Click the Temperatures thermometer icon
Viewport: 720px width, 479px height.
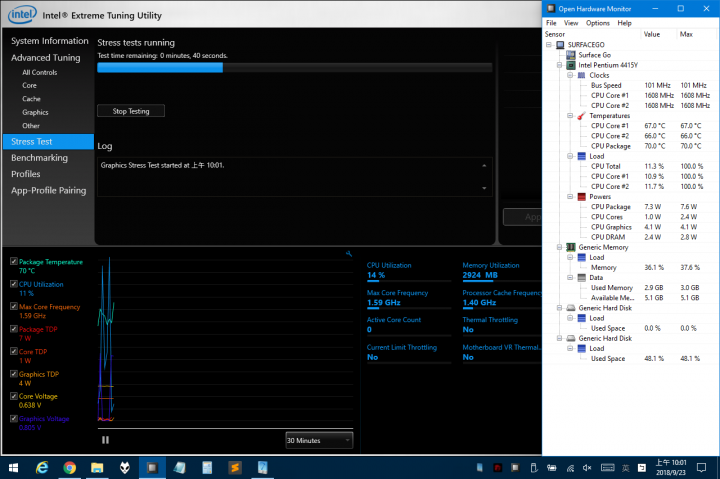click(581, 115)
